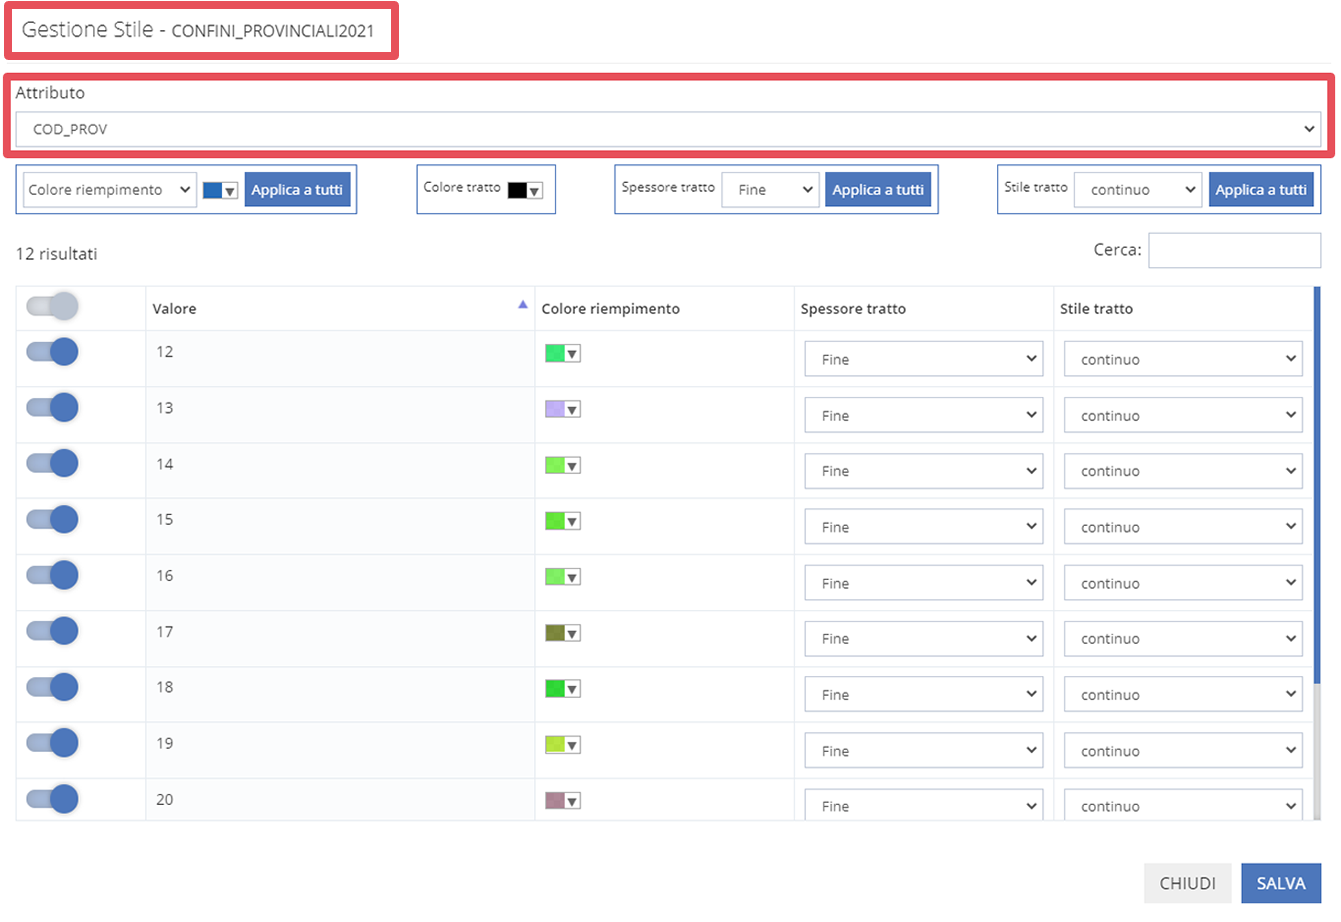Open fill color picker for value 17
This screenshot has width=1341, height=922.
pyautogui.click(x=562, y=633)
